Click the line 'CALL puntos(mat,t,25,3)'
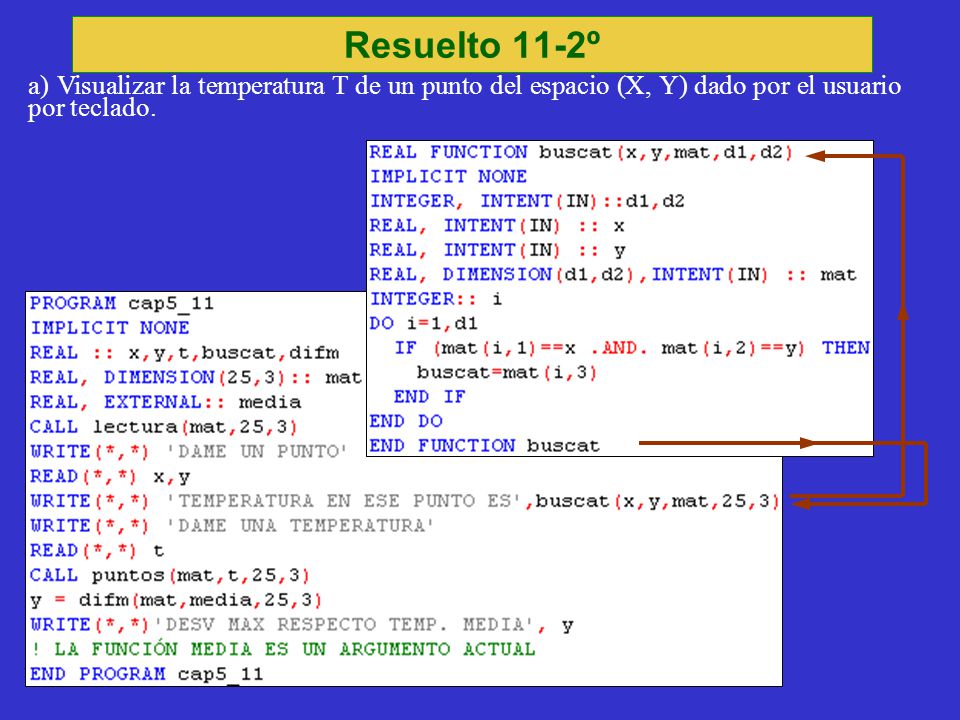 tap(170, 575)
